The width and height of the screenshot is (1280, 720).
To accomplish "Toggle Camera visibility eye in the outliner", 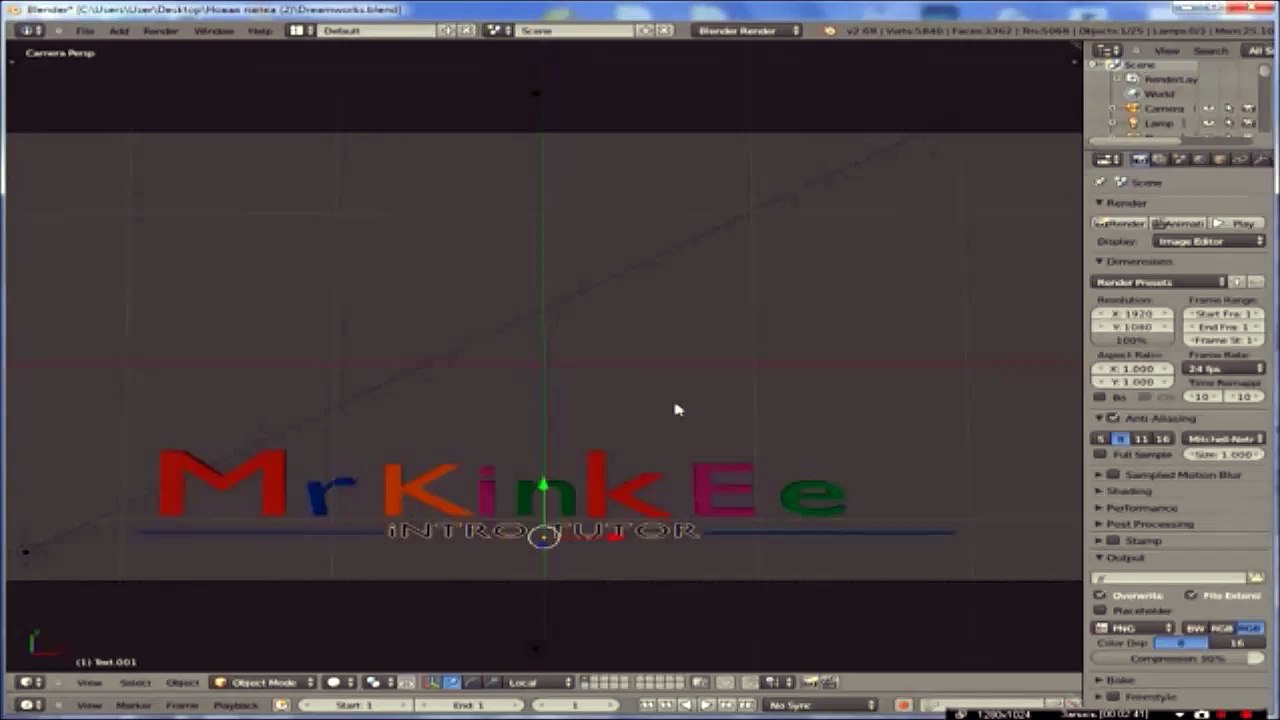I will click(1209, 108).
